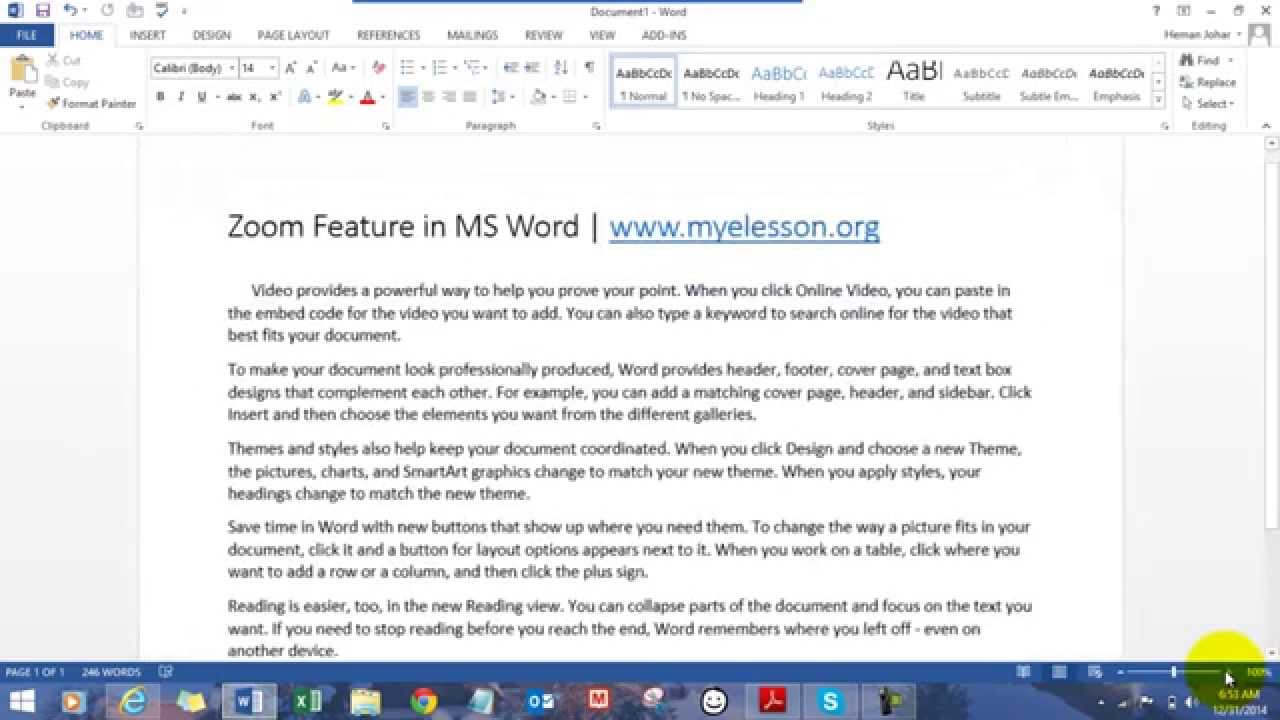1280x720 pixels.
Task: Toggle underline formatting
Action: (202, 97)
